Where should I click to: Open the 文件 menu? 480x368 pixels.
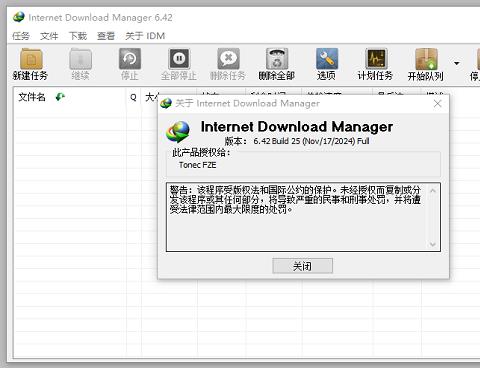49,36
